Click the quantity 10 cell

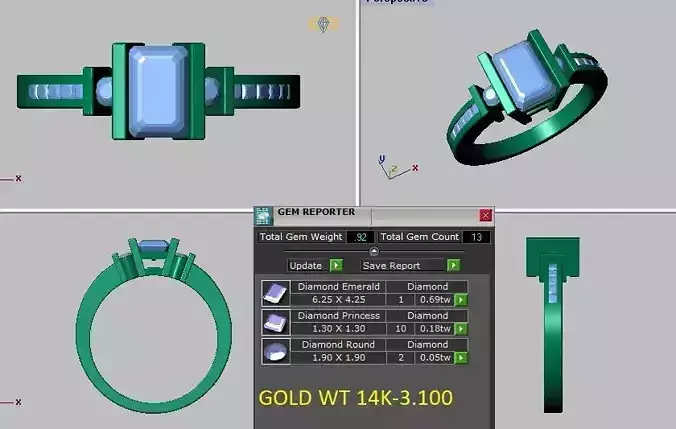tap(401, 329)
